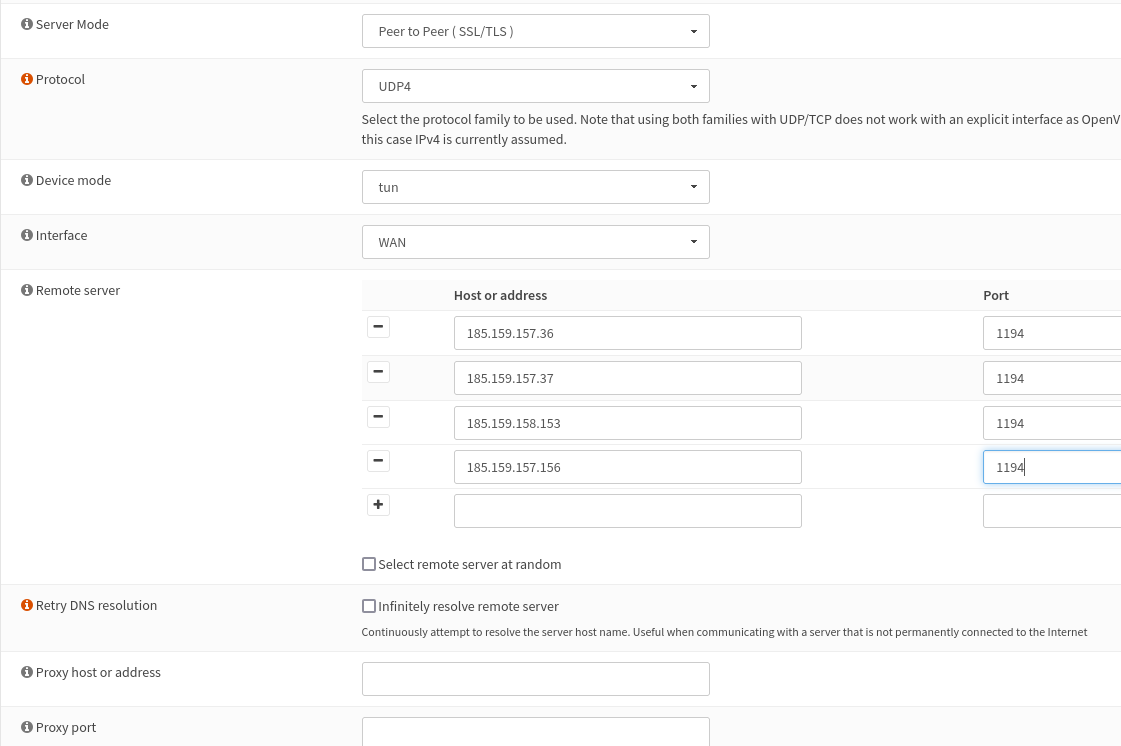Click the Device mode info icon
This screenshot has width=1121, height=746.
tap(27, 180)
